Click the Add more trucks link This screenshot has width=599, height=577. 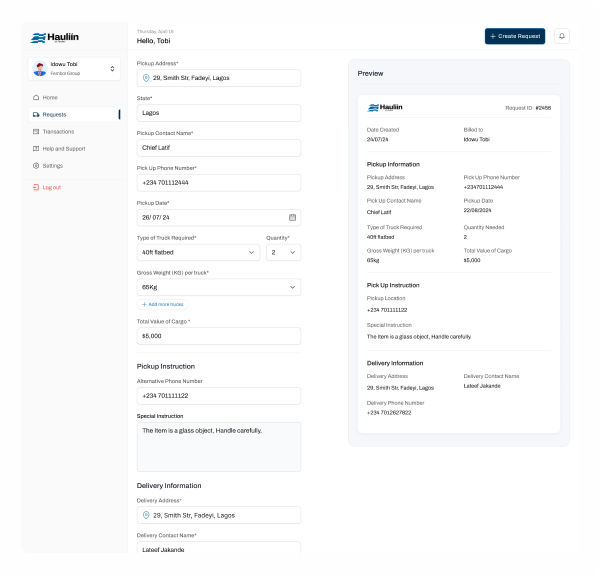(x=163, y=304)
